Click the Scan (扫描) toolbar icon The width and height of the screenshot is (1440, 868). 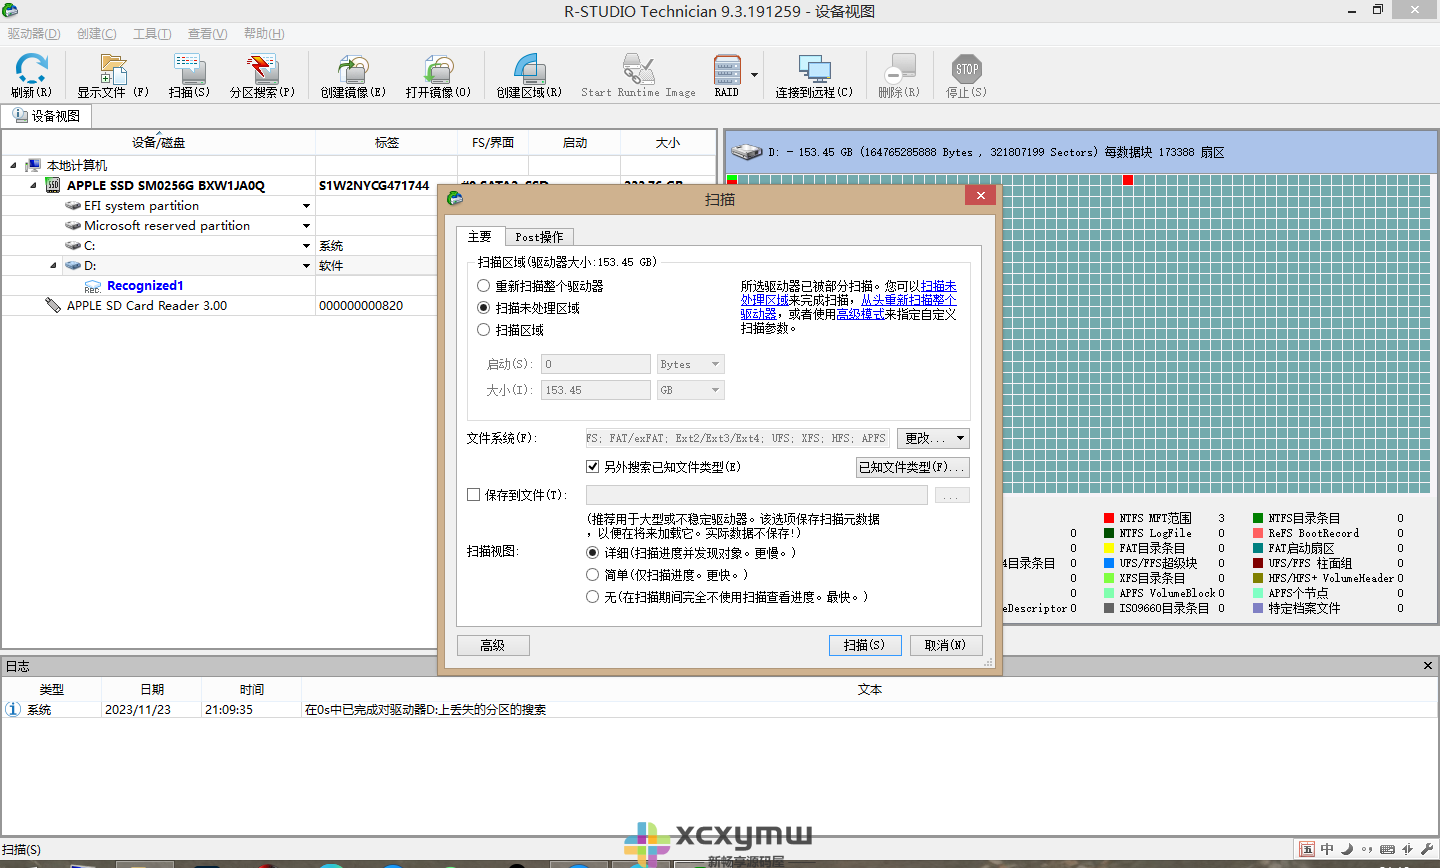tap(189, 70)
